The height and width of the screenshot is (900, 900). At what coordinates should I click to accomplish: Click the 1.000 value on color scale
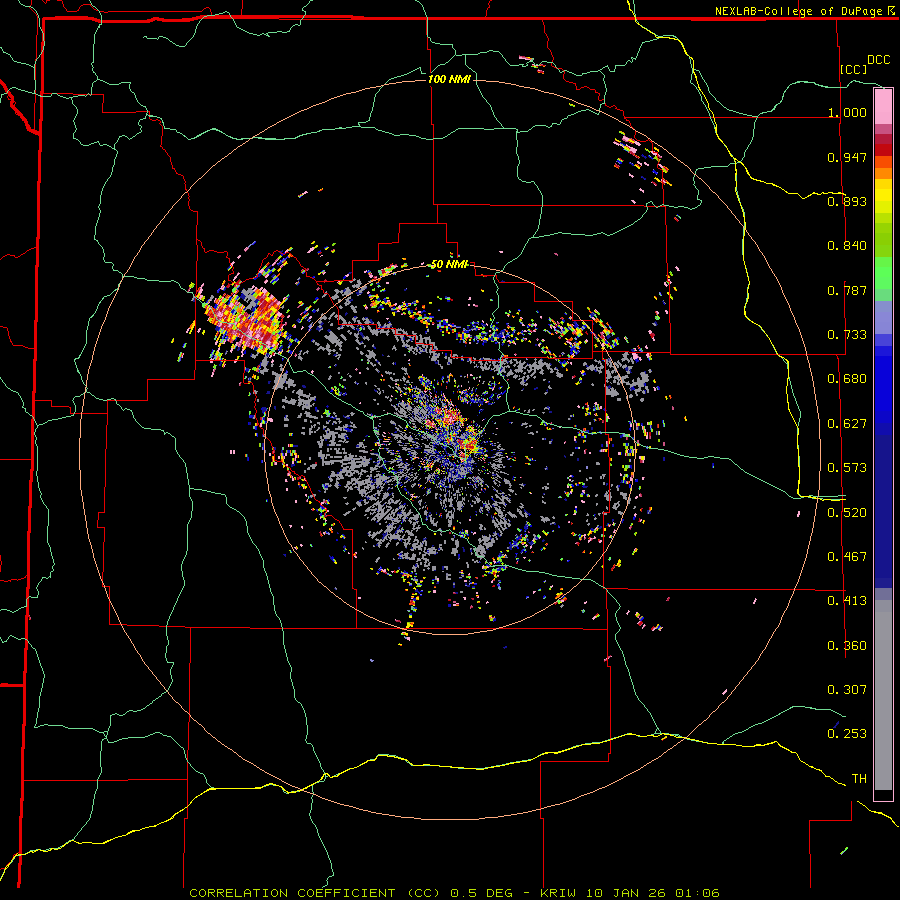tap(847, 112)
